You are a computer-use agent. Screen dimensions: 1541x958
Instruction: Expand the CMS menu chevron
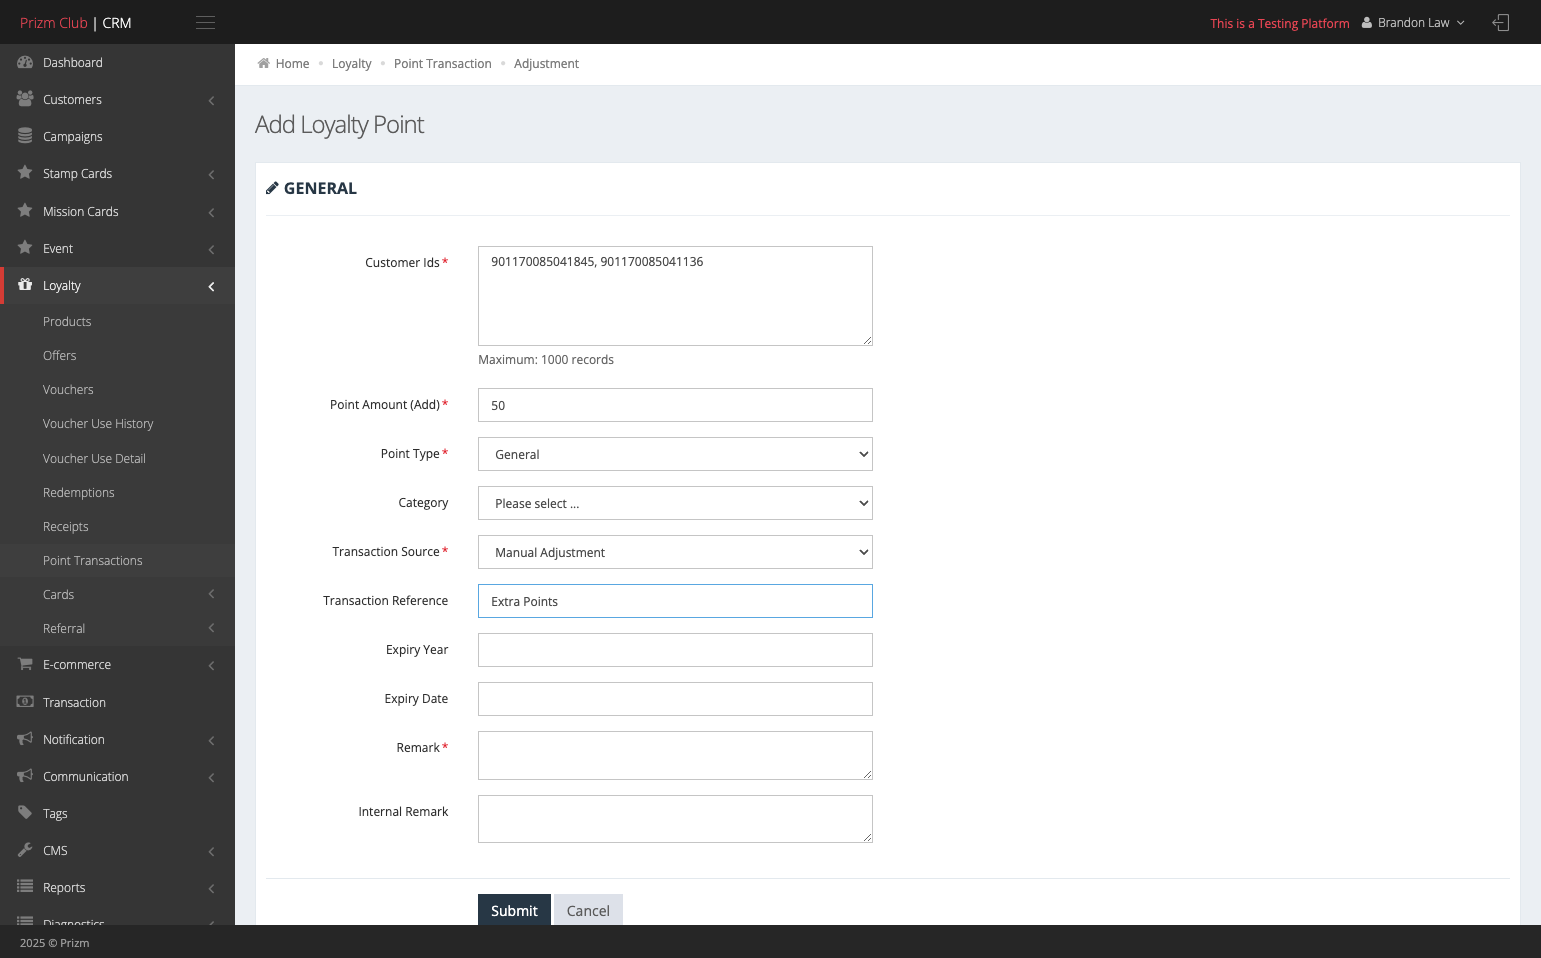click(x=211, y=851)
